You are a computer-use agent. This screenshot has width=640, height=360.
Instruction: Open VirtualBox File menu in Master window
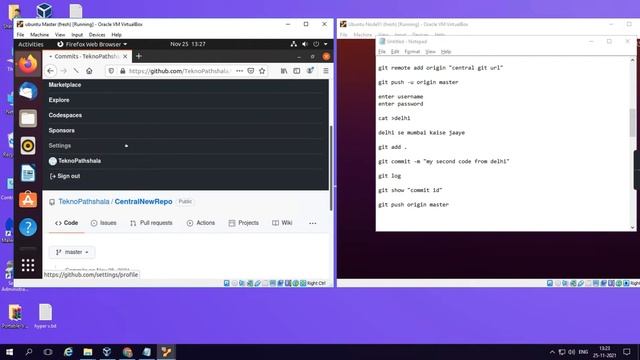click(x=20, y=35)
